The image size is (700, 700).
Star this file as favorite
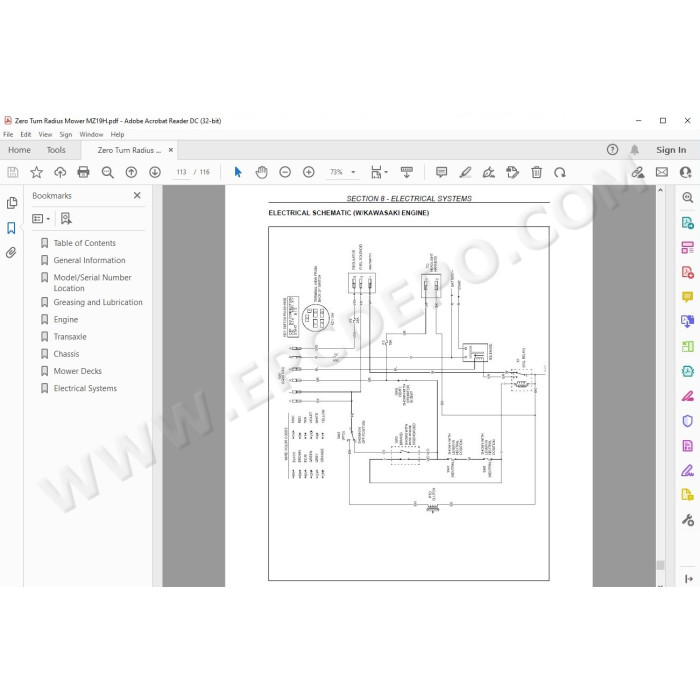36,172
